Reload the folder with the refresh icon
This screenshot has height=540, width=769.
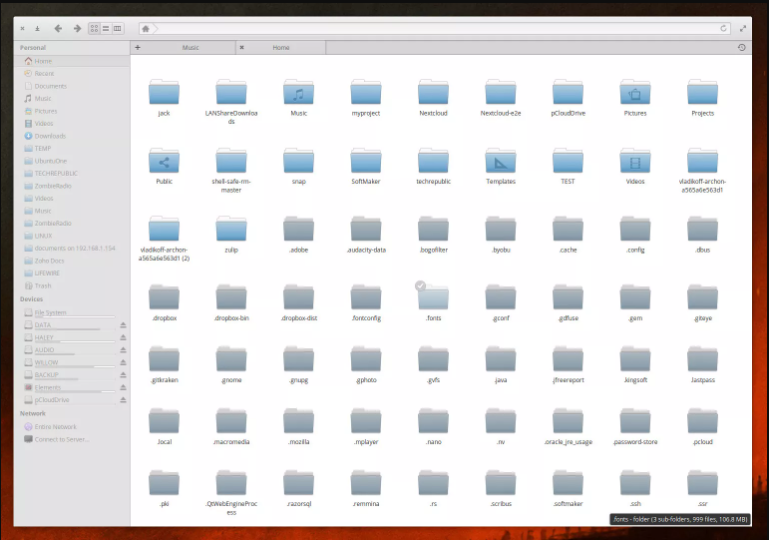(723, 28)
